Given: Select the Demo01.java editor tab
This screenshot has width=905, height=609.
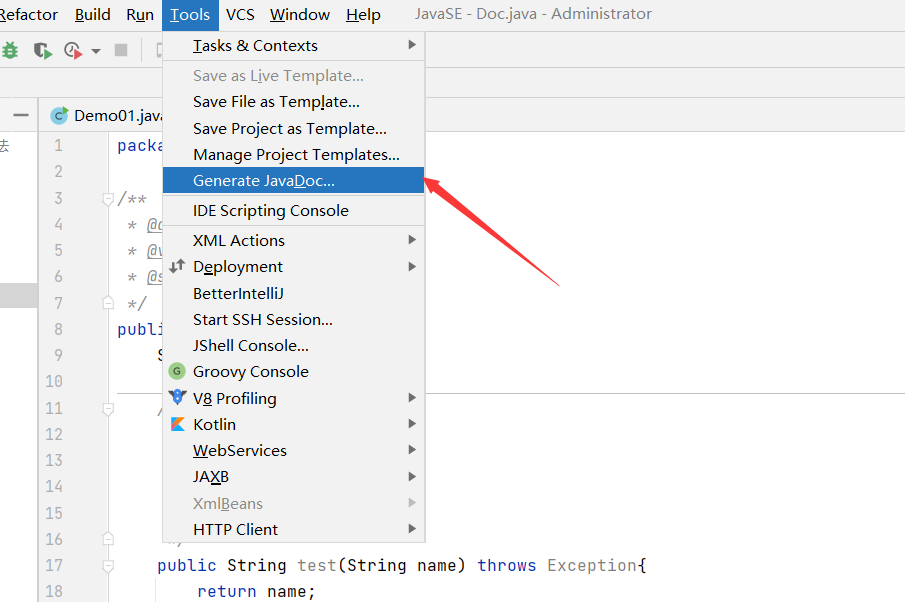Looking at the screenshot, I should (105, 115).
